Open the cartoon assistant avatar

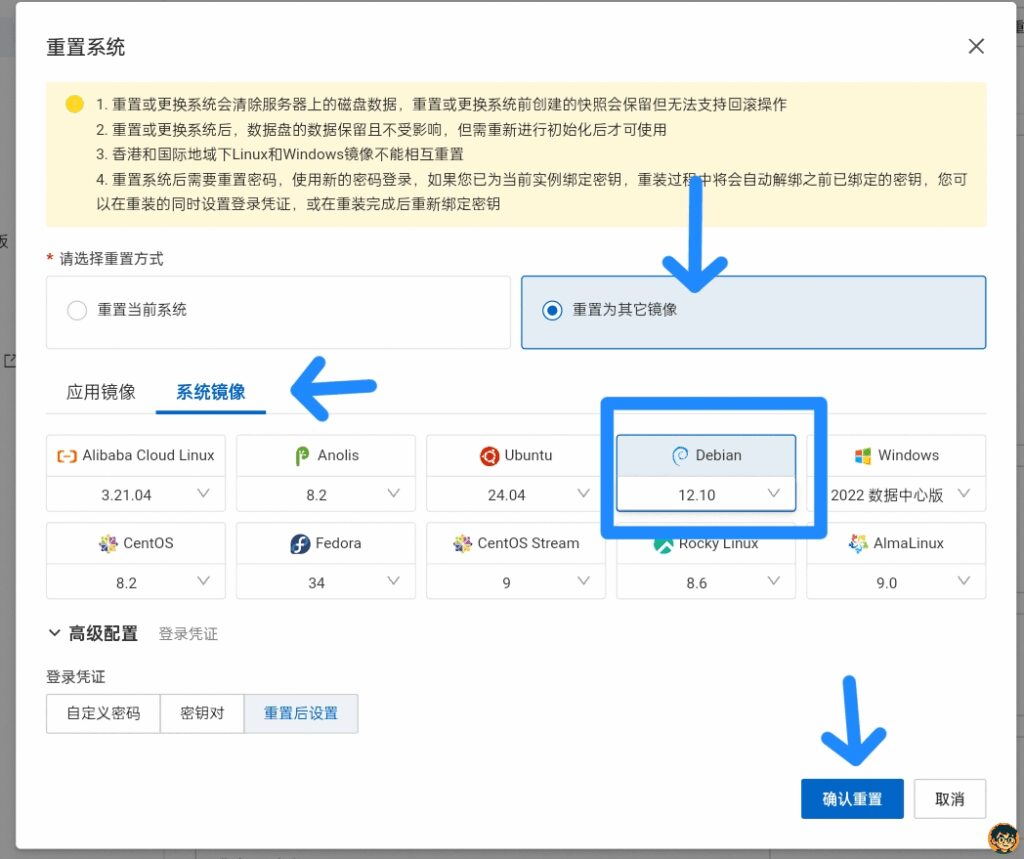(1004, 839)
